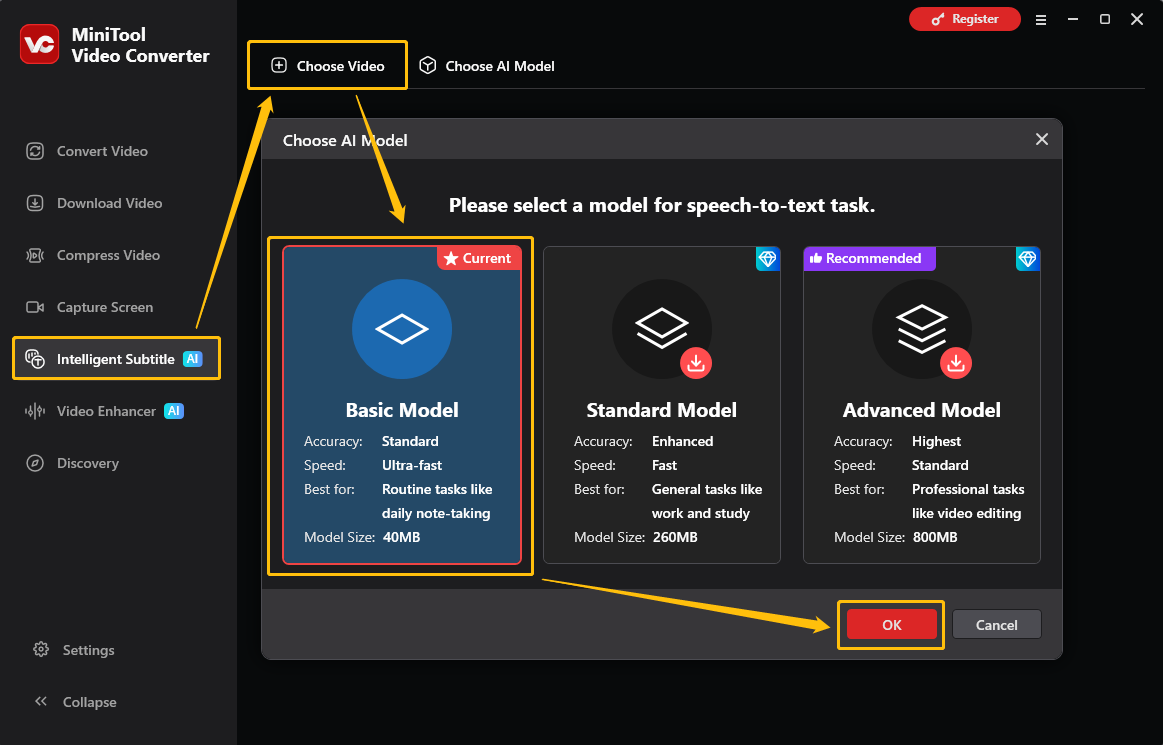Image resolution: width=1163 pixels, height=745 pixels.
Task: Minimize the application window
Action: coord(1073,19)
